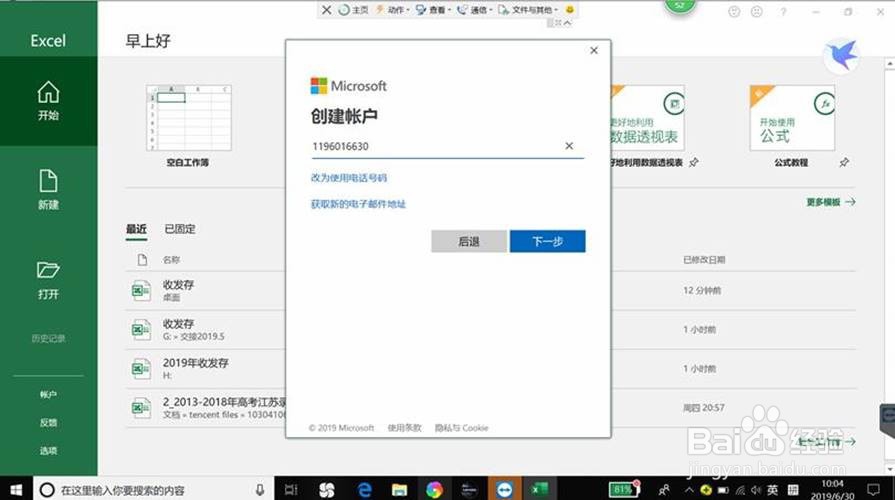Switch to the 已固定 pinned tab
Viewport: 895px width, 500px height.
(180, 229)
